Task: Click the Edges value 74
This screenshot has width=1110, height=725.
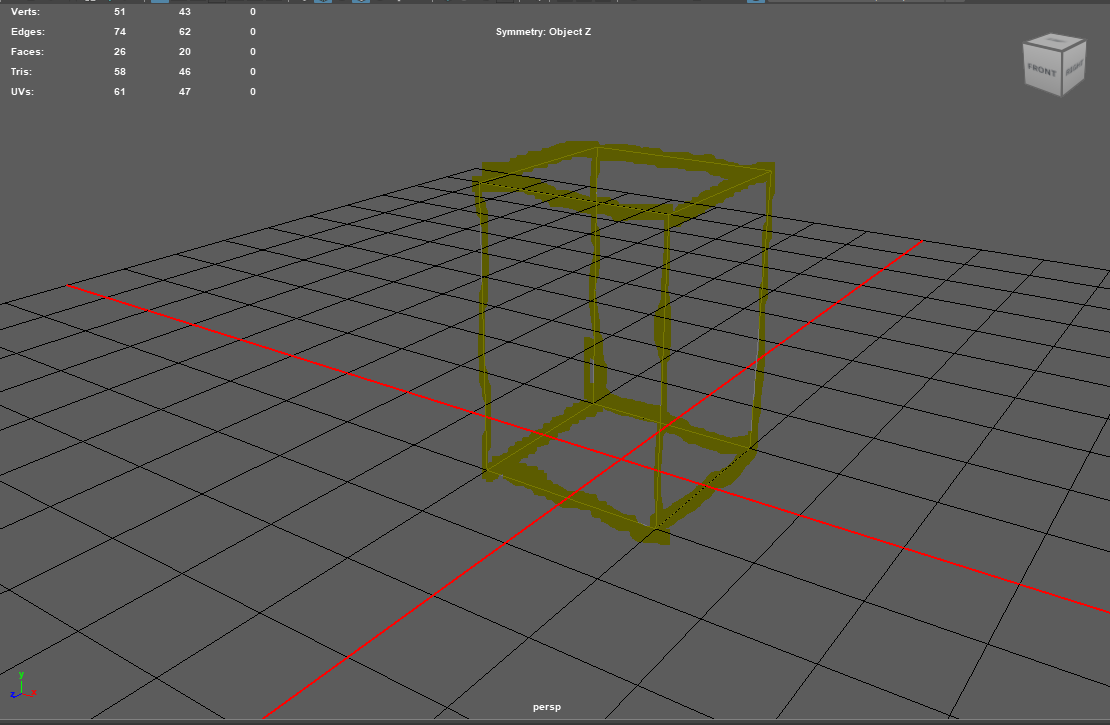Action: [x=120, y=32]
